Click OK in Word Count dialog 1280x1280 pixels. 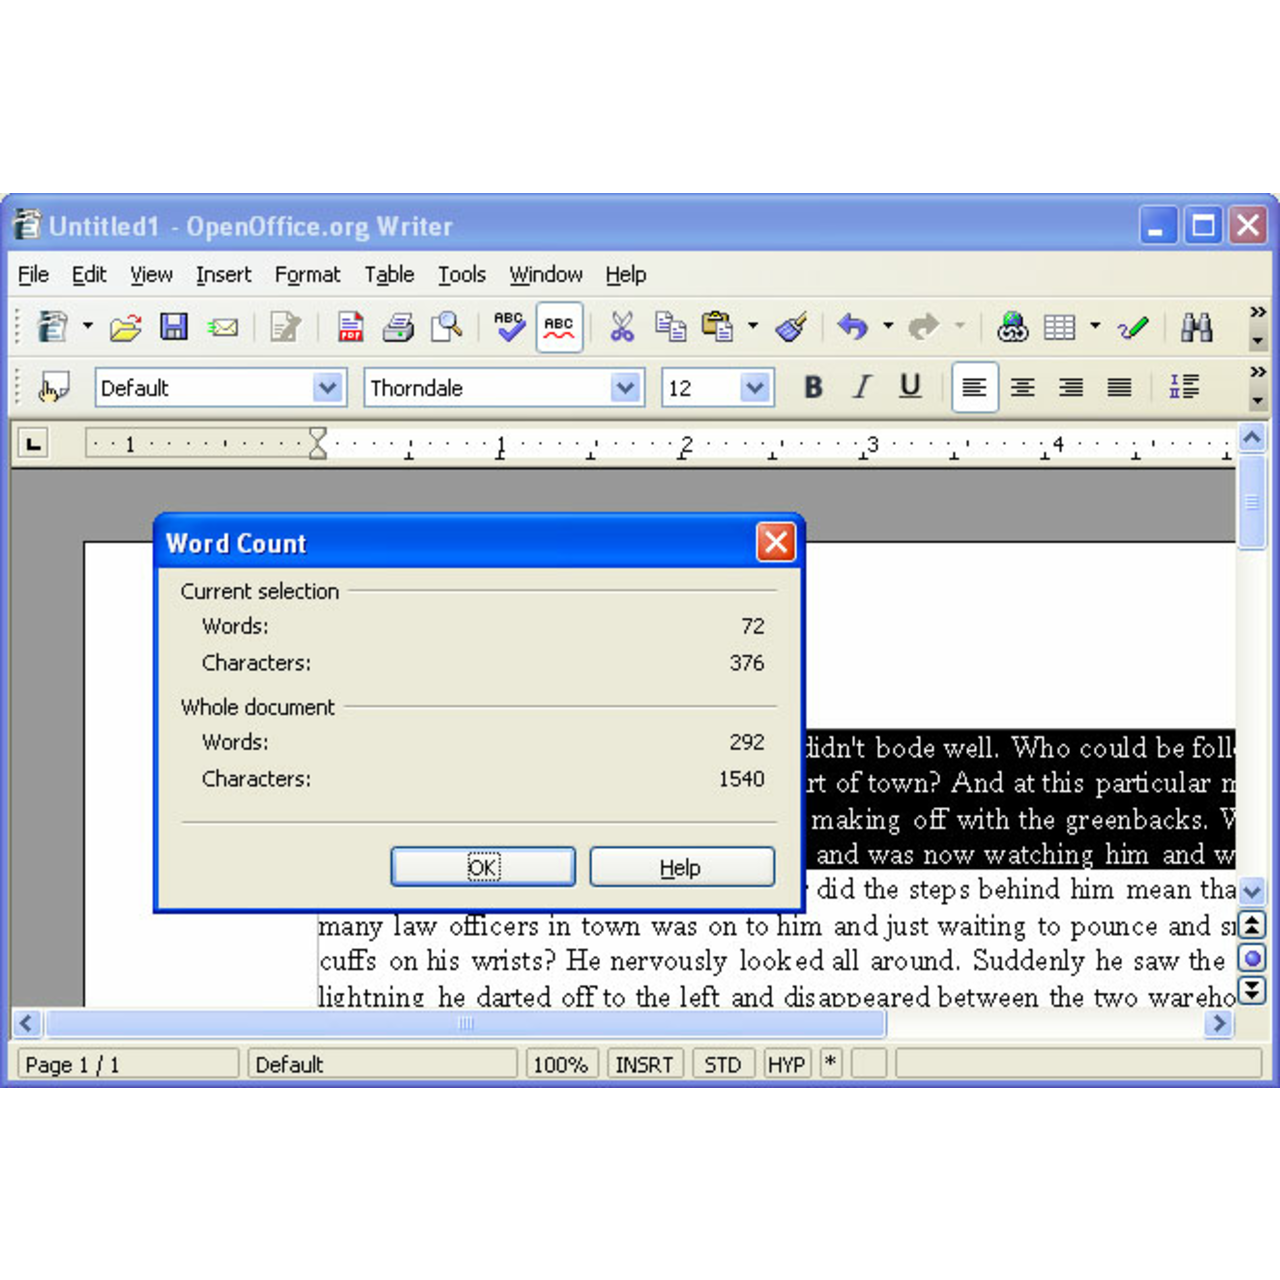click(483, 867)
